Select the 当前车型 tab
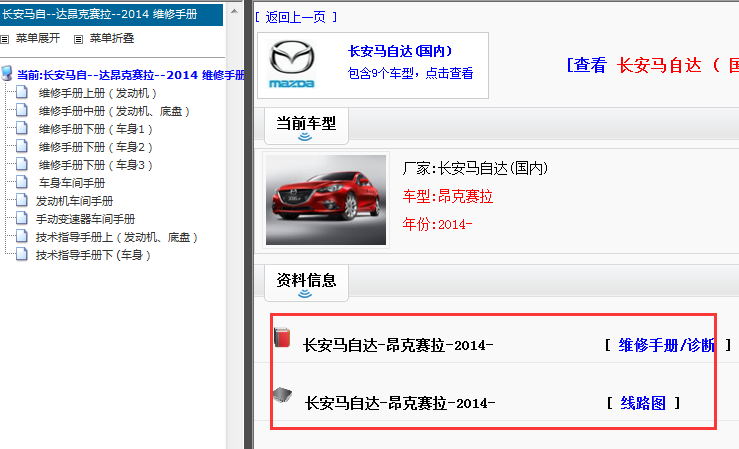 (306, 125)
